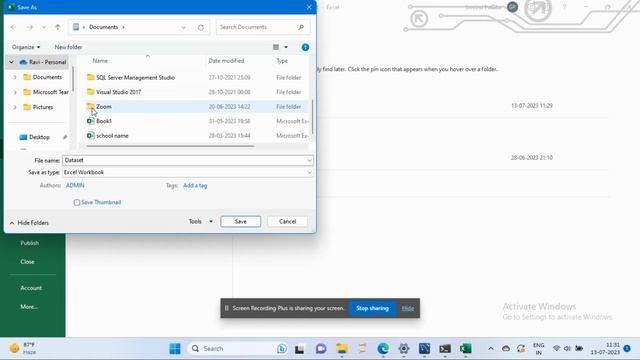The height and width of the screenshot is (360, 640).
Task: Sort by the Name column header
Action: click(100, 61)
